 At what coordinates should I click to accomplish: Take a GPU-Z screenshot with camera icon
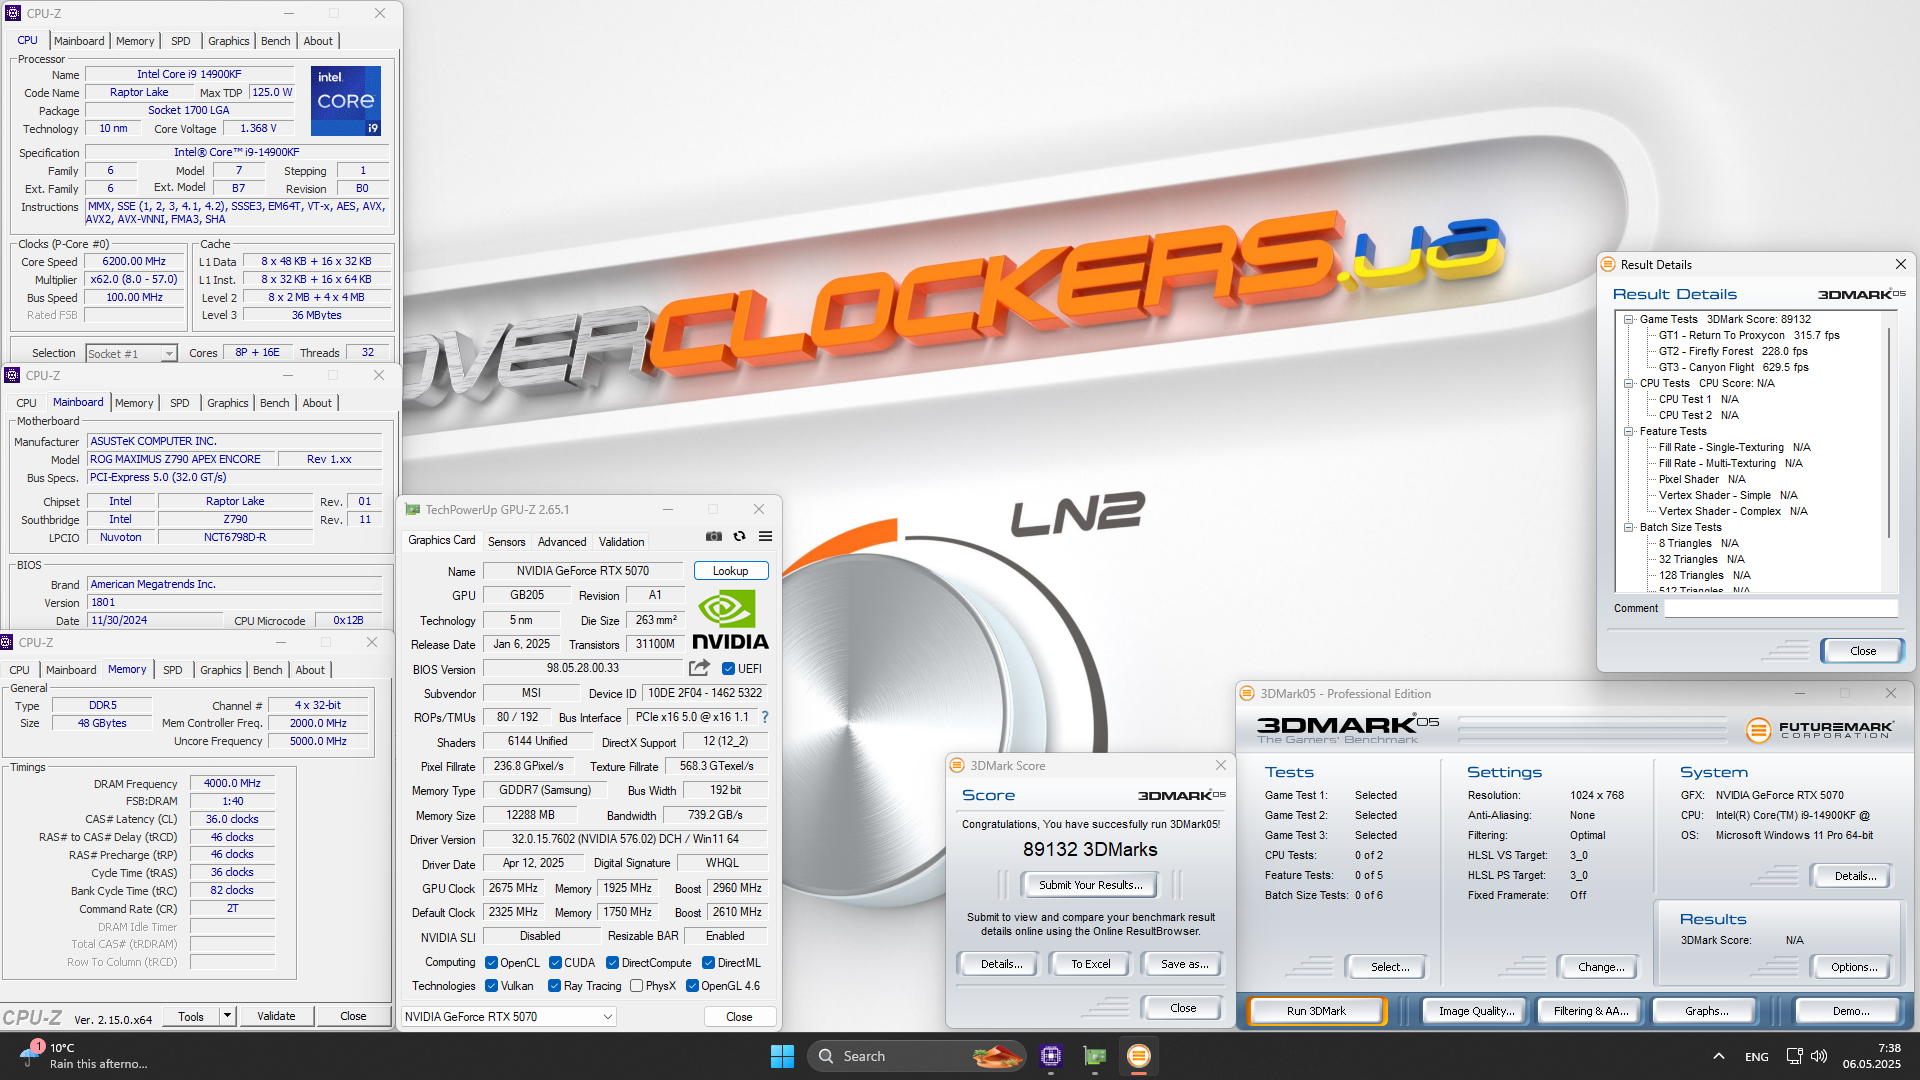(714, 537)
